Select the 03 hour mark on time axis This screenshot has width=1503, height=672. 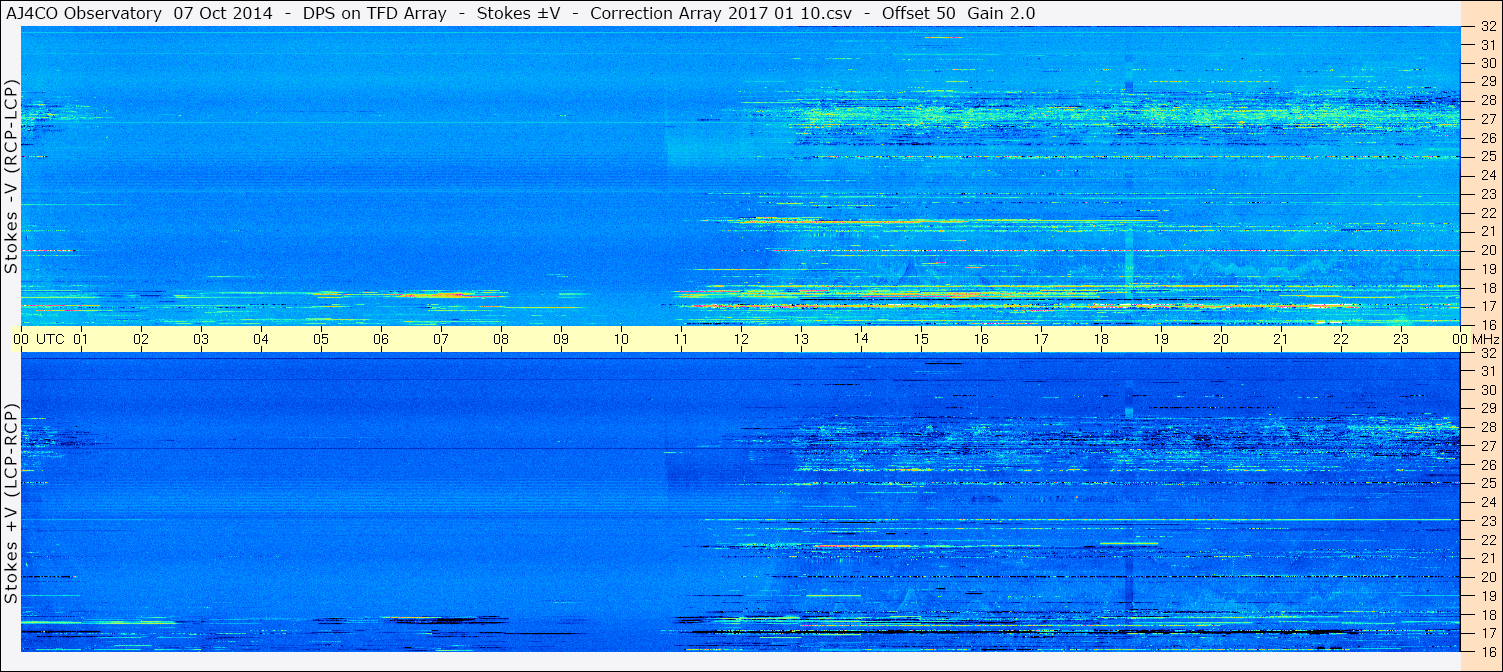[x=201, y=339]
